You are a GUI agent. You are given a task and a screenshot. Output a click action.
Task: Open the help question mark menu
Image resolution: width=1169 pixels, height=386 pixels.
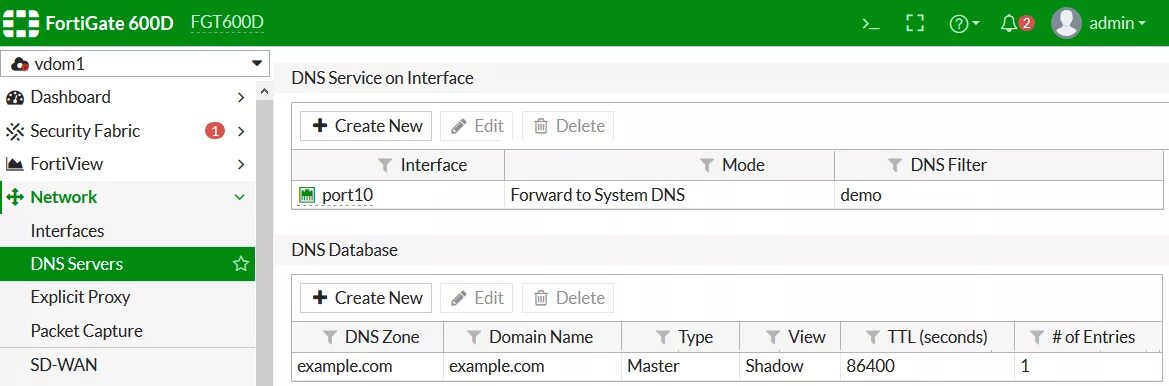964,24
